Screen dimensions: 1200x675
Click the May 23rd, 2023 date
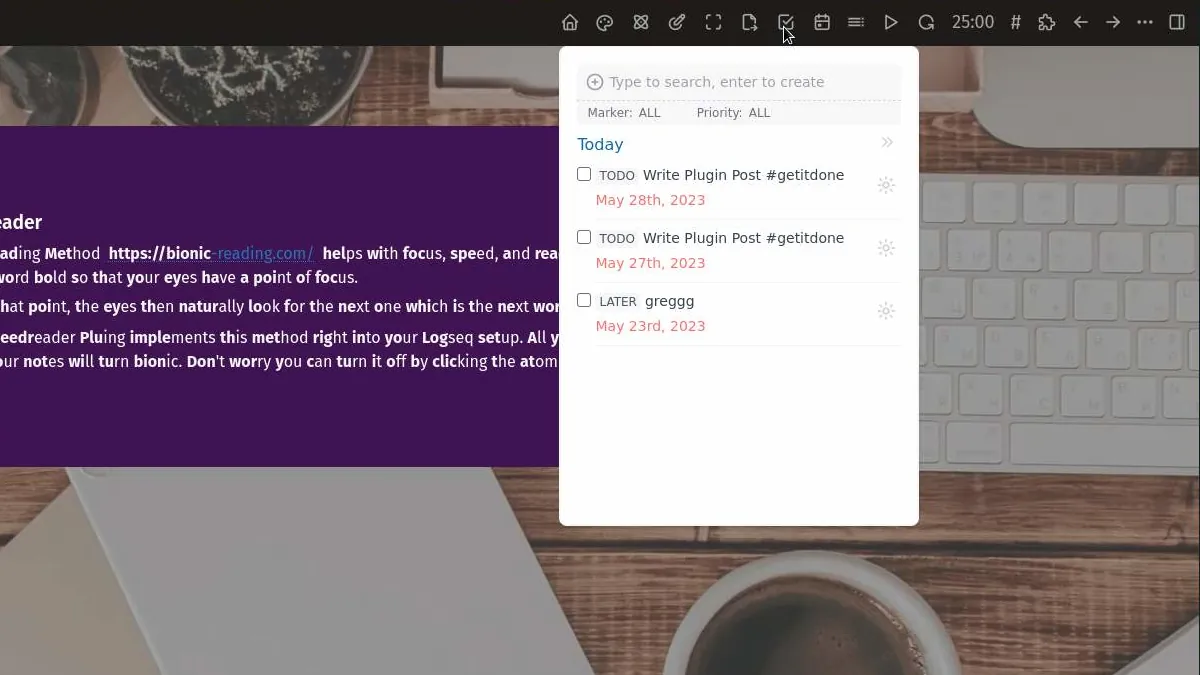[650, 326]
